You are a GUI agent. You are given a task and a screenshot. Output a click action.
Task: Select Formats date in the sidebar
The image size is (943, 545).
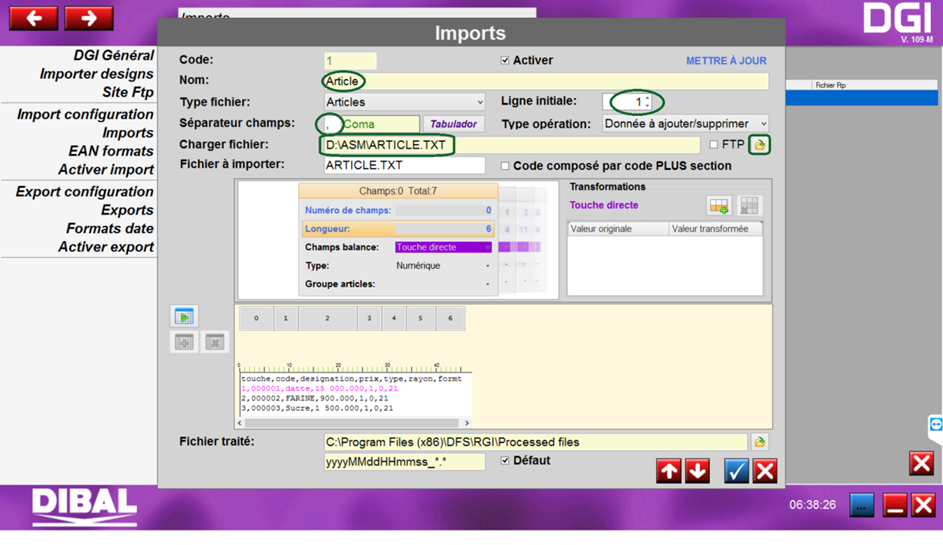pyautogui.click(x=110, y=228)
